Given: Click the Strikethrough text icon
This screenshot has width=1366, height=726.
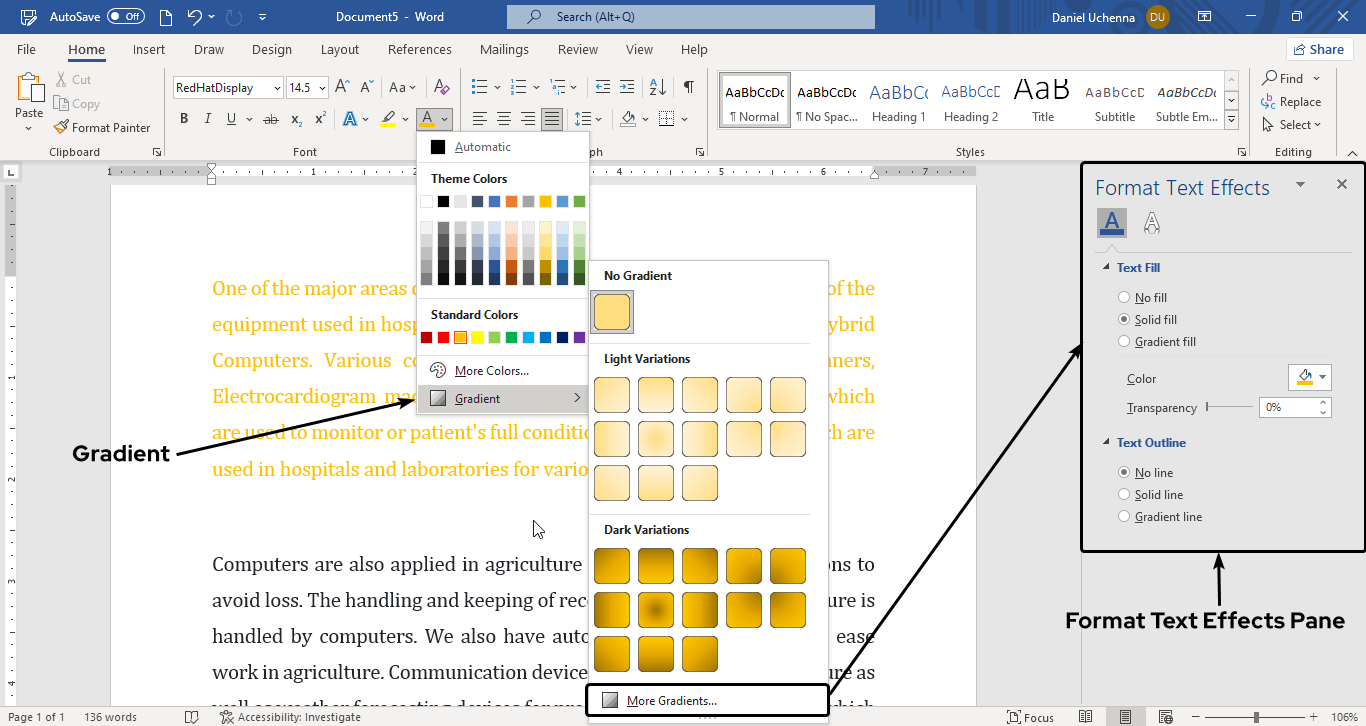Looking at the screenshot, I should pos(270,119).
